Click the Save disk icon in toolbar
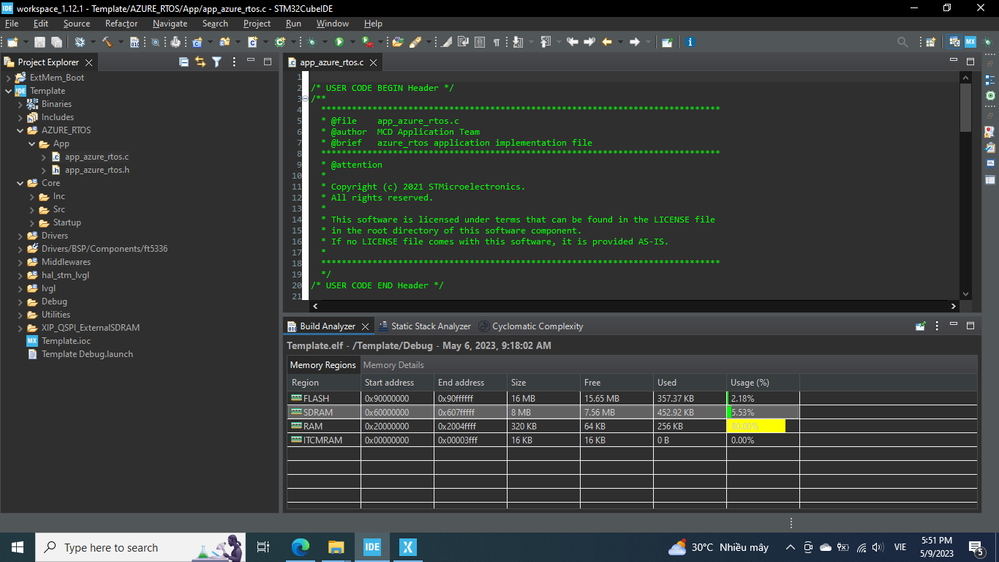 click(40, 42)
